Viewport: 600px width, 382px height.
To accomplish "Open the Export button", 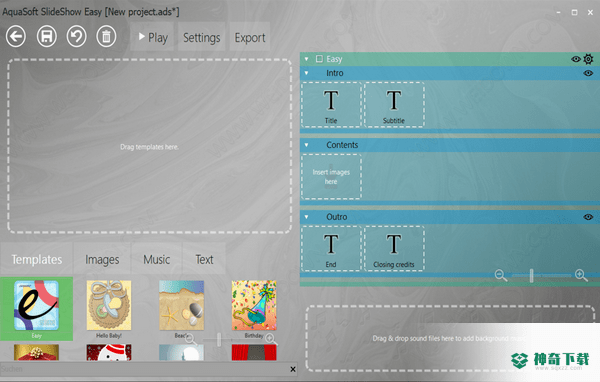I will click(x=250, y=38).
